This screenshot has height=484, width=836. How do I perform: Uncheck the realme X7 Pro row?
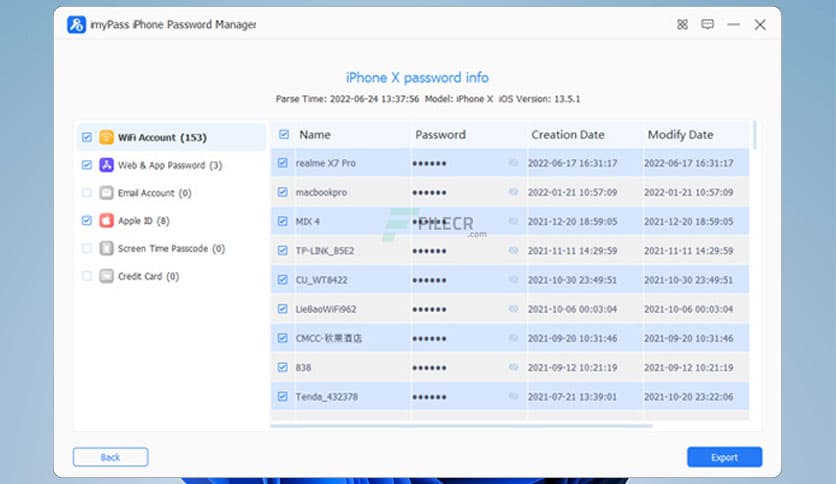[x=283, y=163]
